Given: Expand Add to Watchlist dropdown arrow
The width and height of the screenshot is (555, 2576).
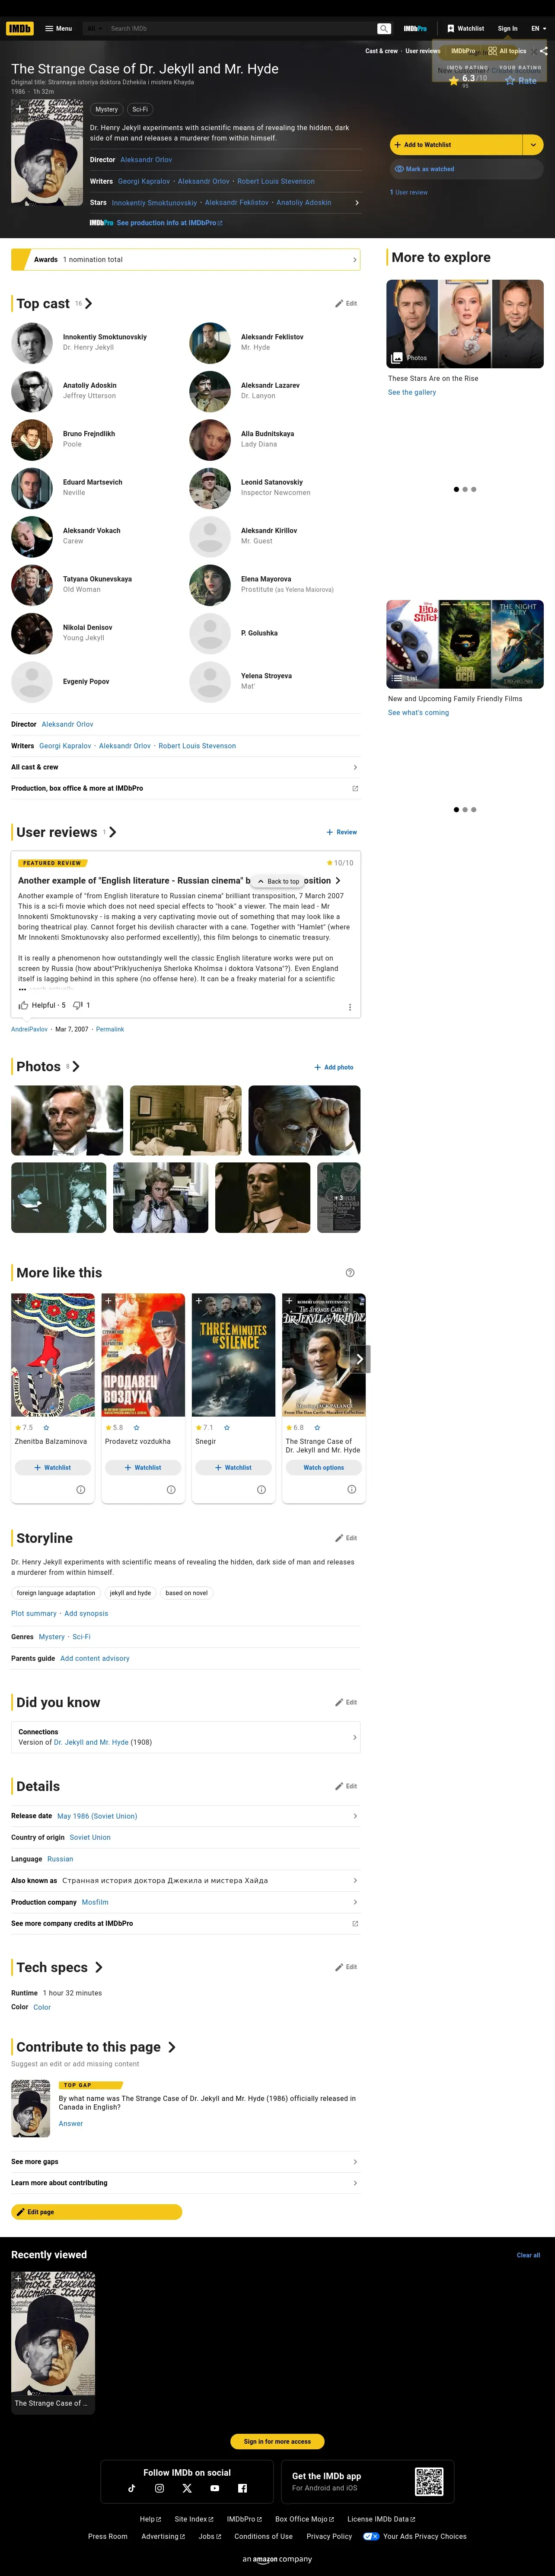Looking at the screenshot, I should tap(534, 145).
